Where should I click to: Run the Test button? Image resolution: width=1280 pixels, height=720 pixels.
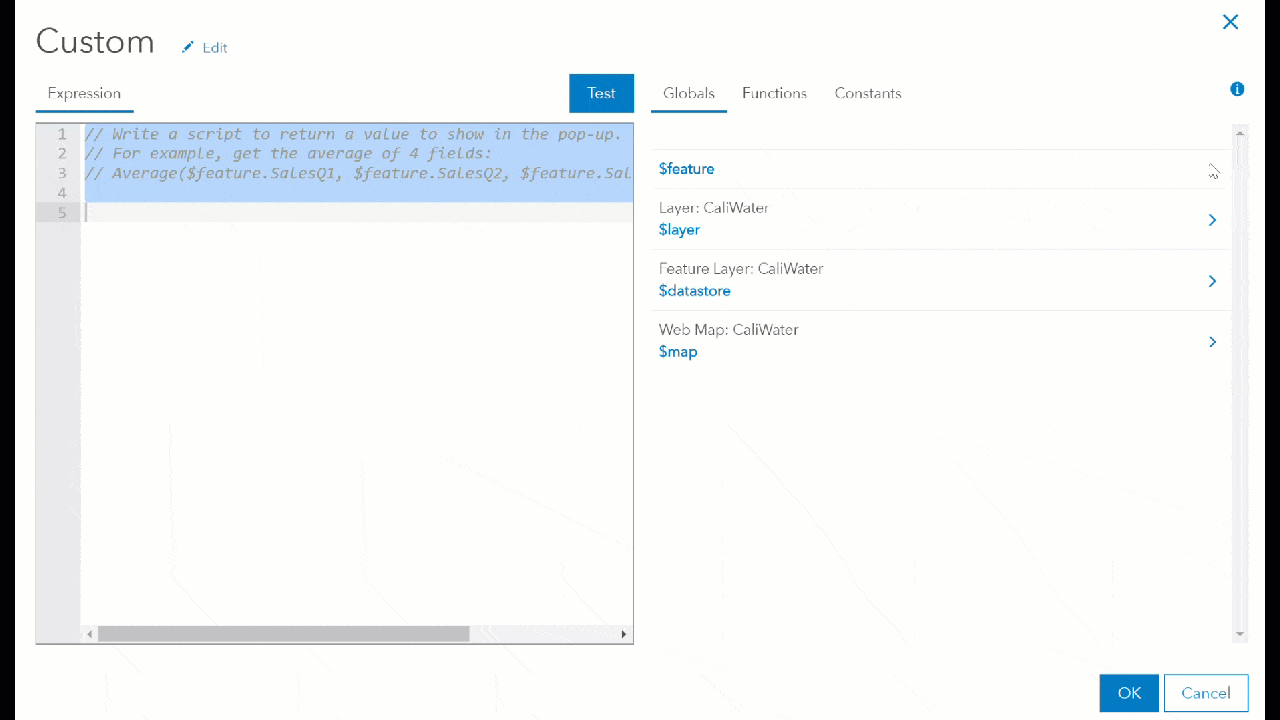pos(601,93)
